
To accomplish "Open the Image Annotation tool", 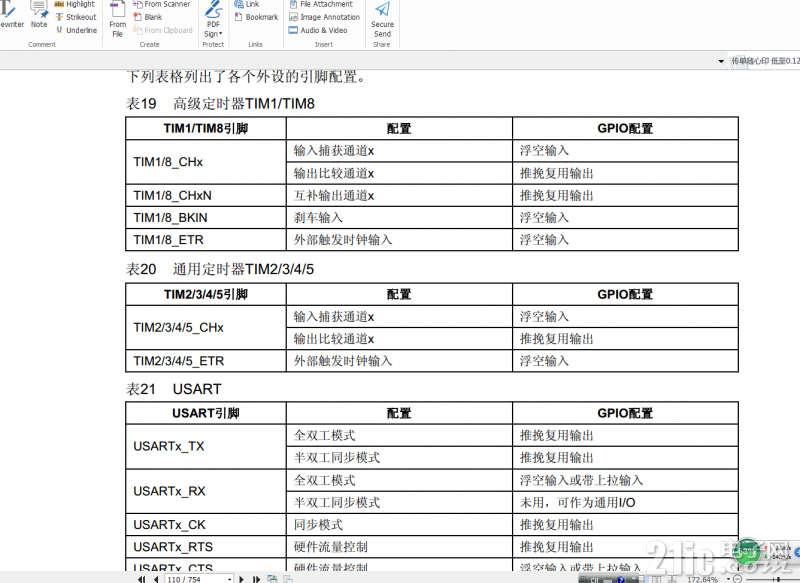I will pyautogui.click(x=324, y=17).
